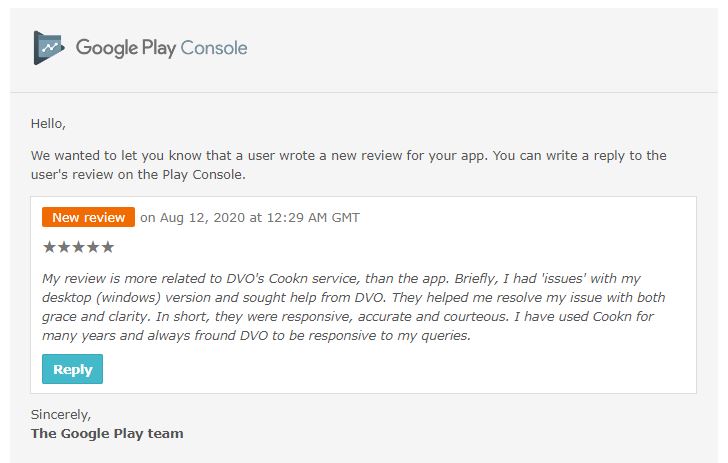
Task: Click the Hello greeting line
Action: click(48, 124)
